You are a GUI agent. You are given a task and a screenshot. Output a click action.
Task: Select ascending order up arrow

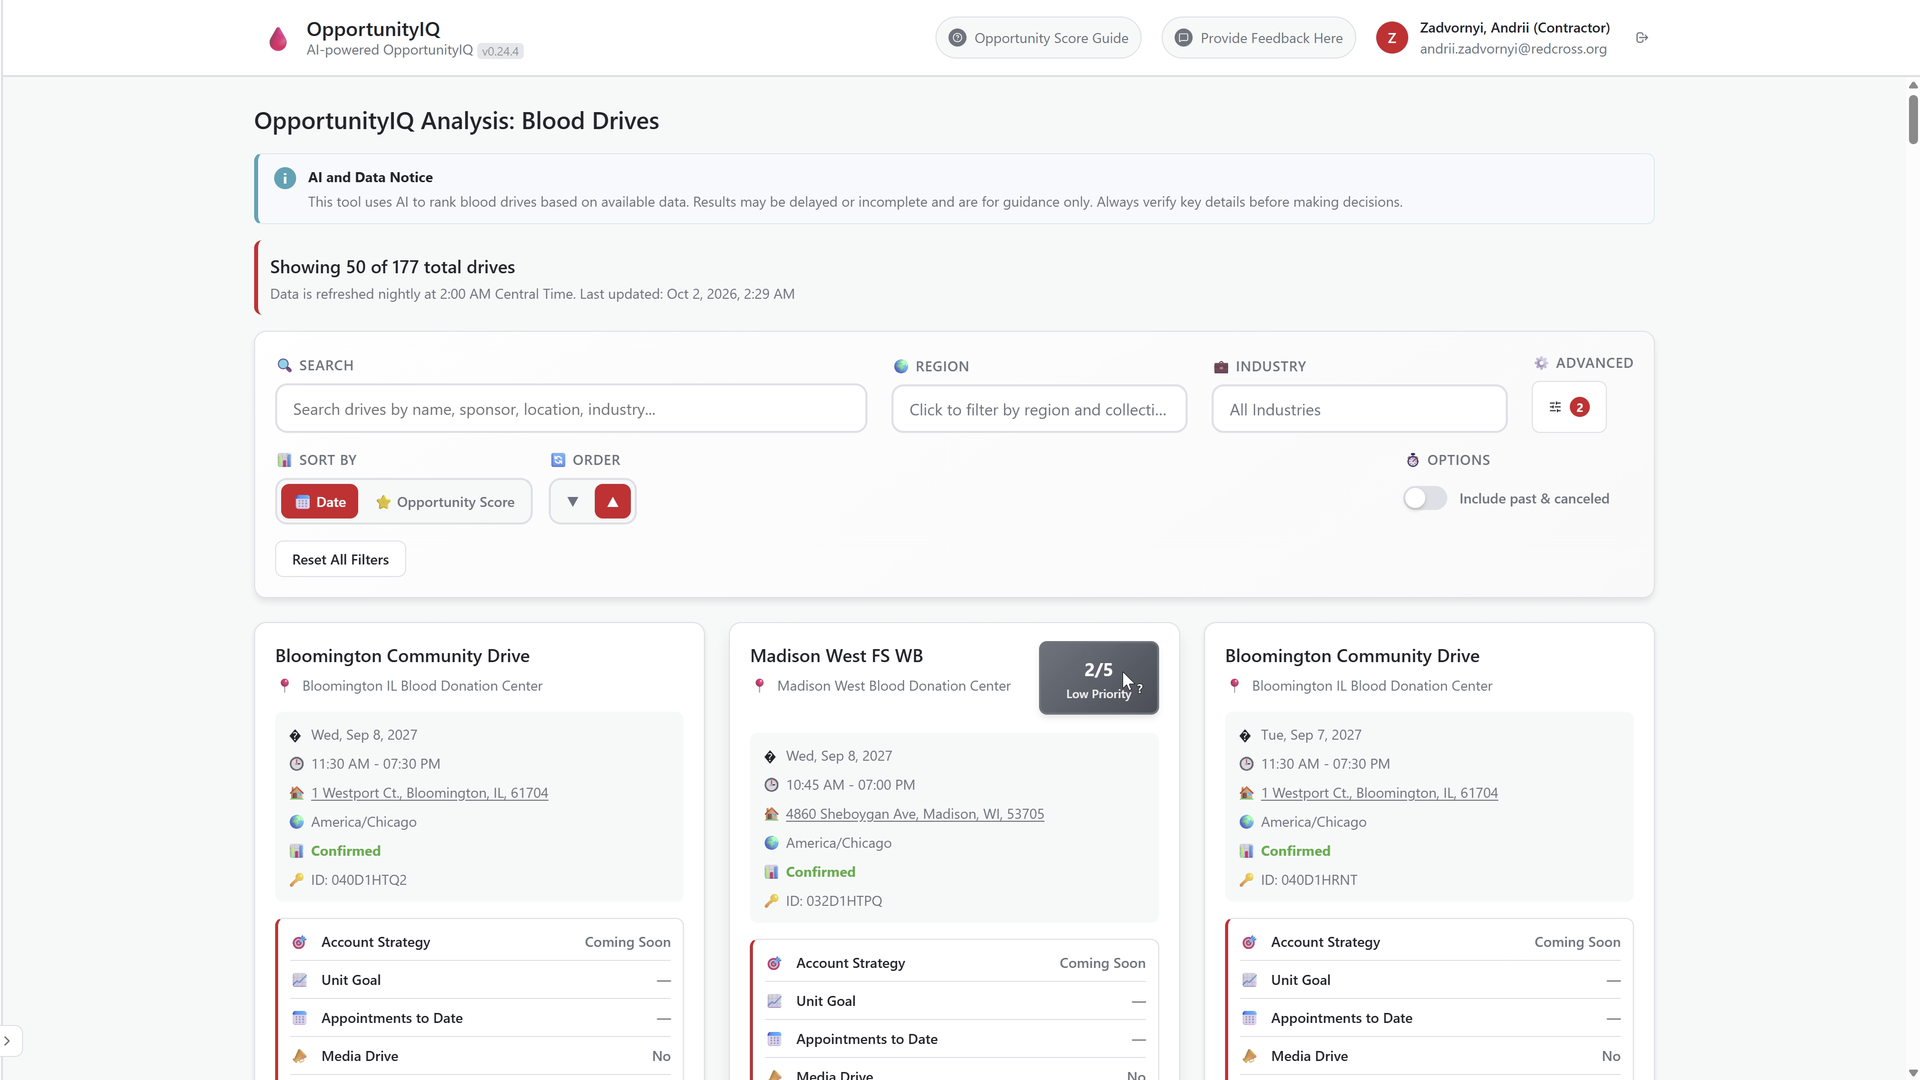click(x=613, y=502)
